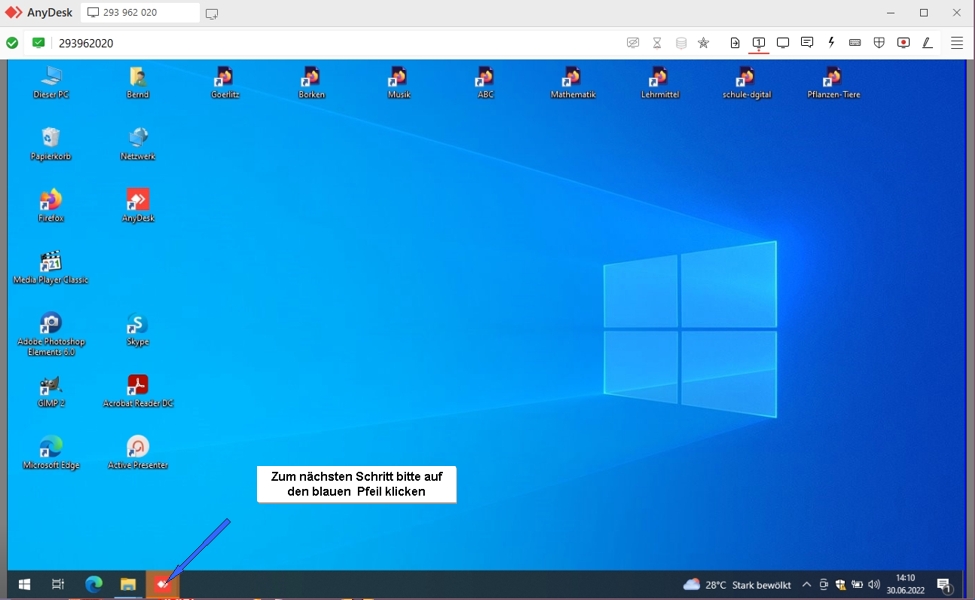Click the shield Permissions icon

click(x=879, y=43)
